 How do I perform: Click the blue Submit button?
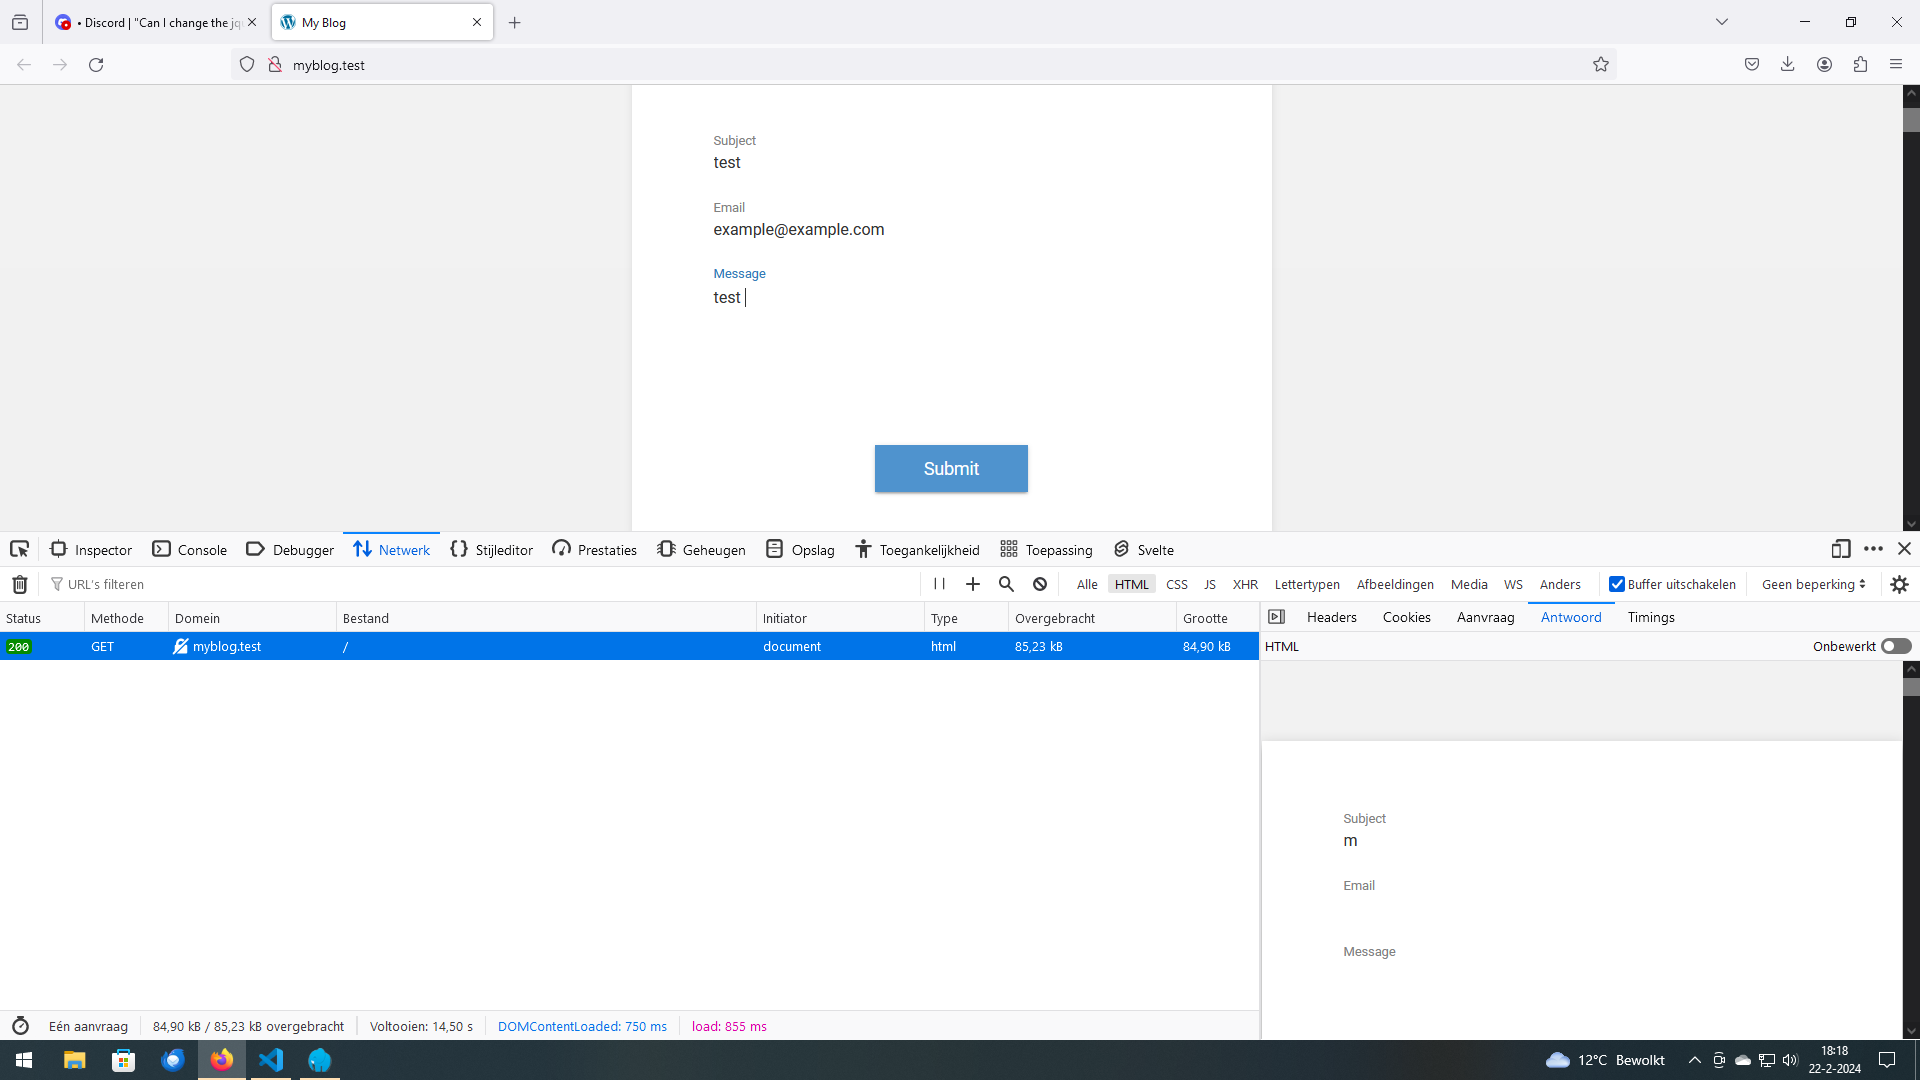(x=950, y=468)
